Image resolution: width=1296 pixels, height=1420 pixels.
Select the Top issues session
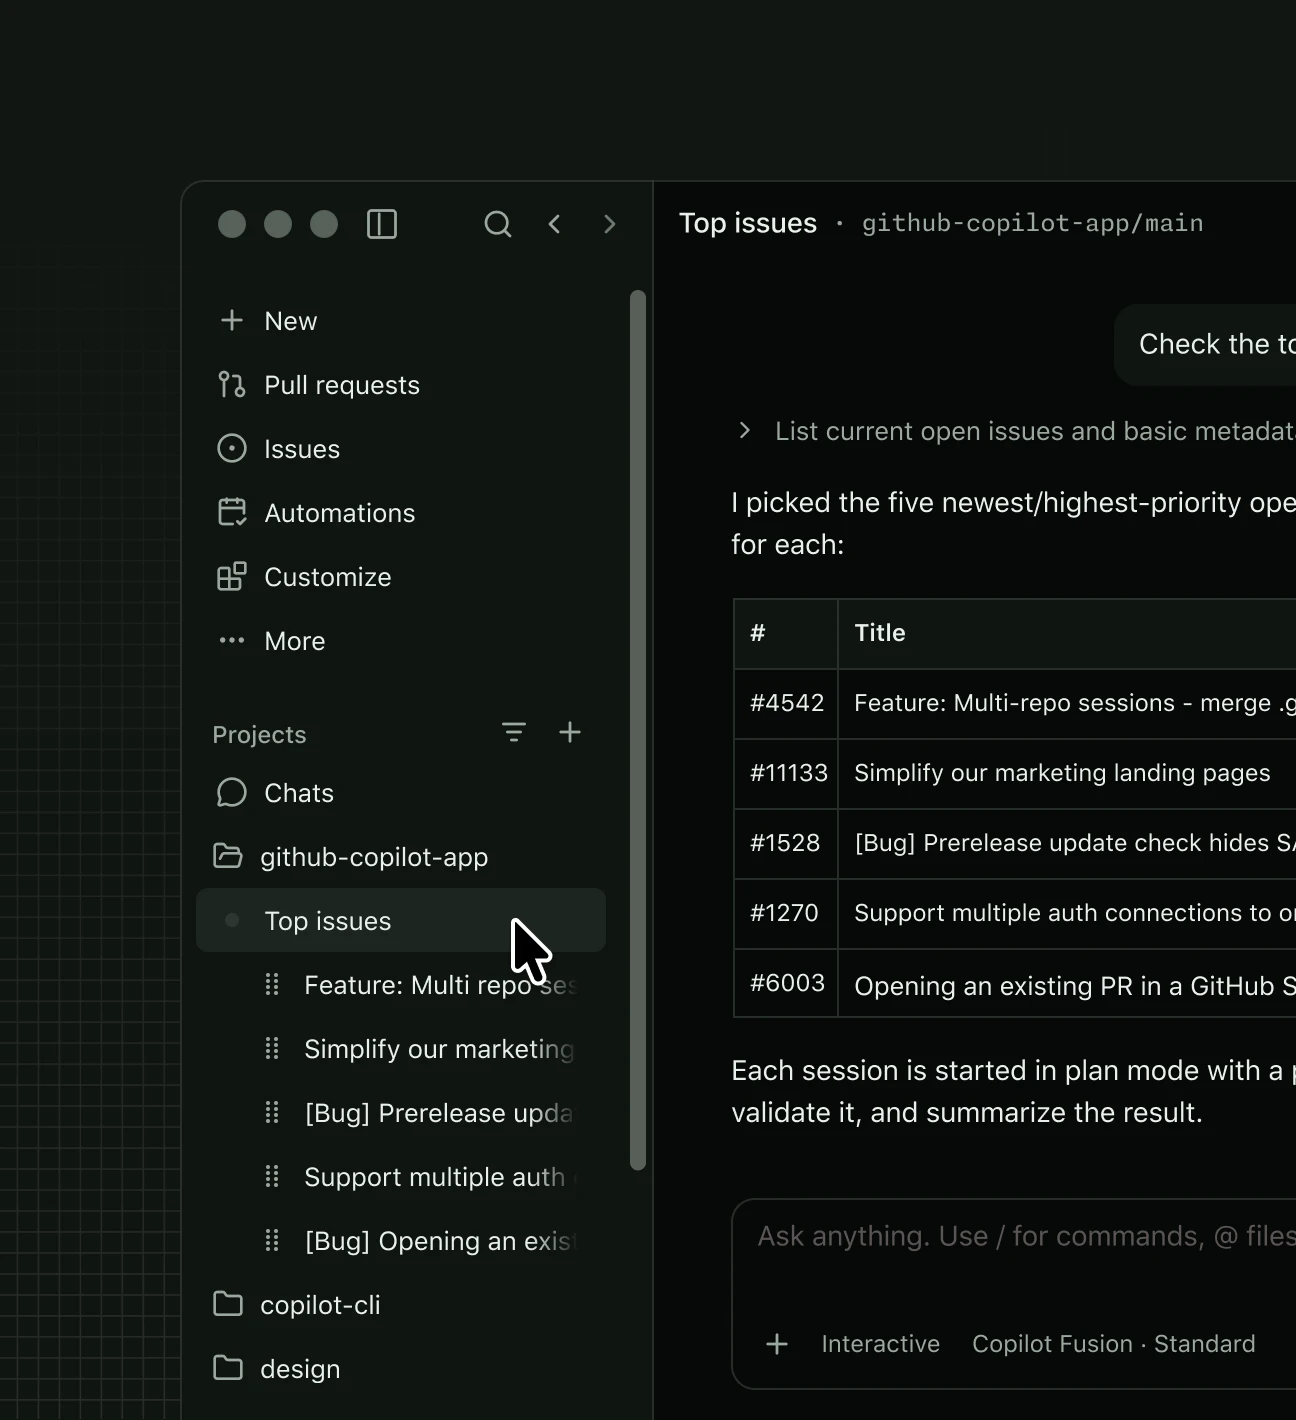pyautogui.click(x=401, y=921)
